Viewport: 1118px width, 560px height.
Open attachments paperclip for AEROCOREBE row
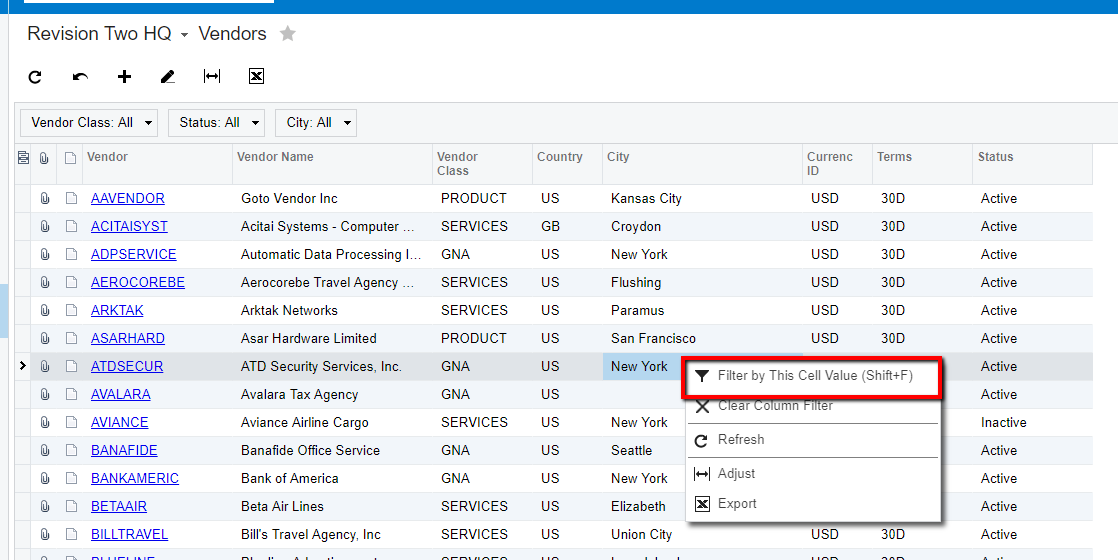tap(44, 282)
